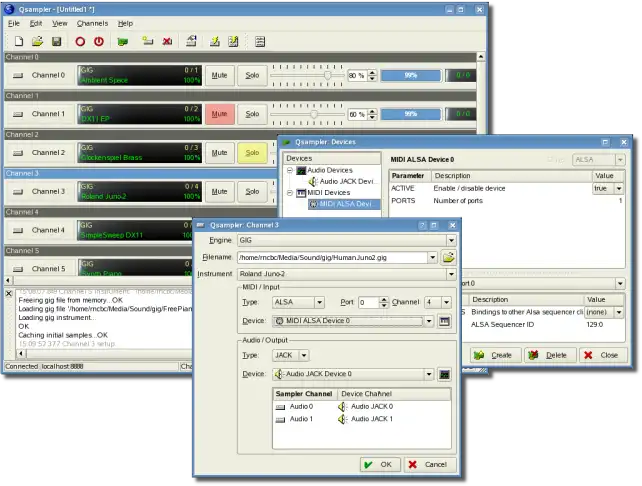Click the speaker icon next to Audio JACK 1
Image resolution: width=642 pixels, height=486 pixels.
tap(342, 419)
